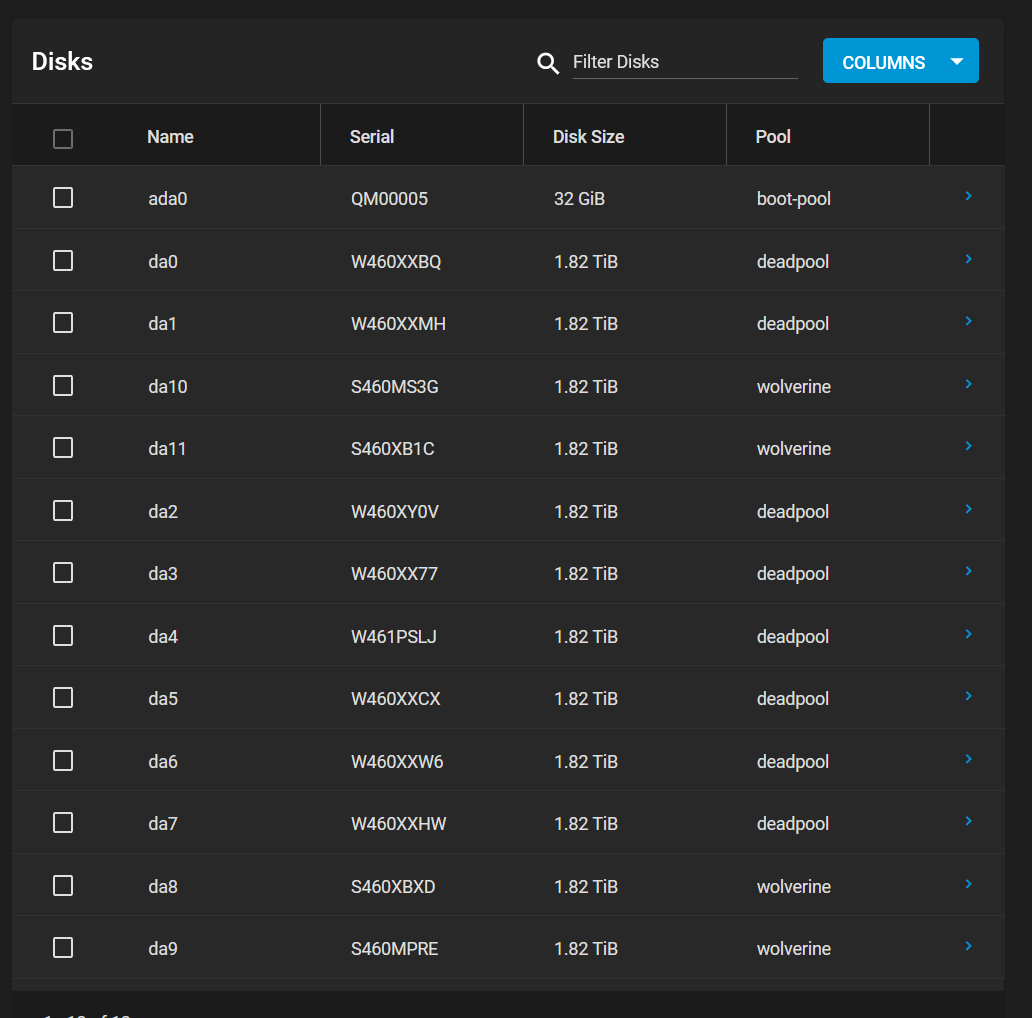The image size is (1032, 1018).
Task: Select the da5 disk checkbox
Action: pyautogui.click(x=63, y=698)
